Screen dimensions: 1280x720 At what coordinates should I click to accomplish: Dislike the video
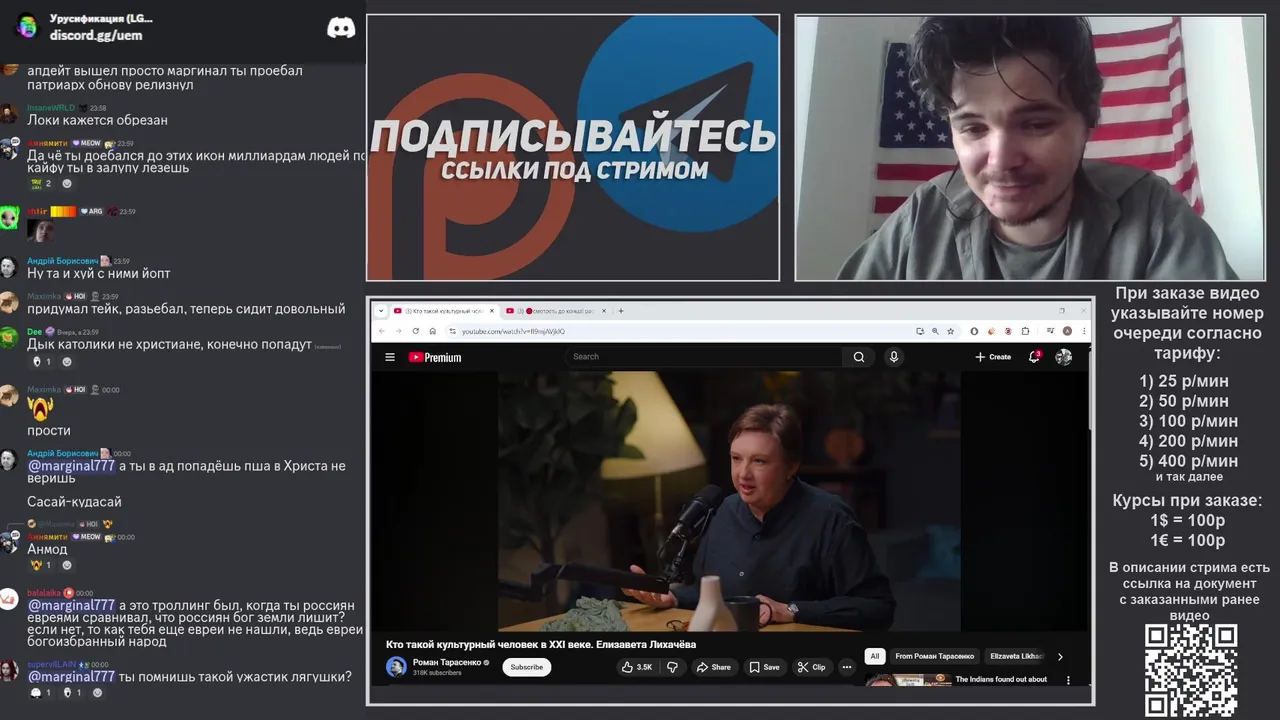click(673, 667)
